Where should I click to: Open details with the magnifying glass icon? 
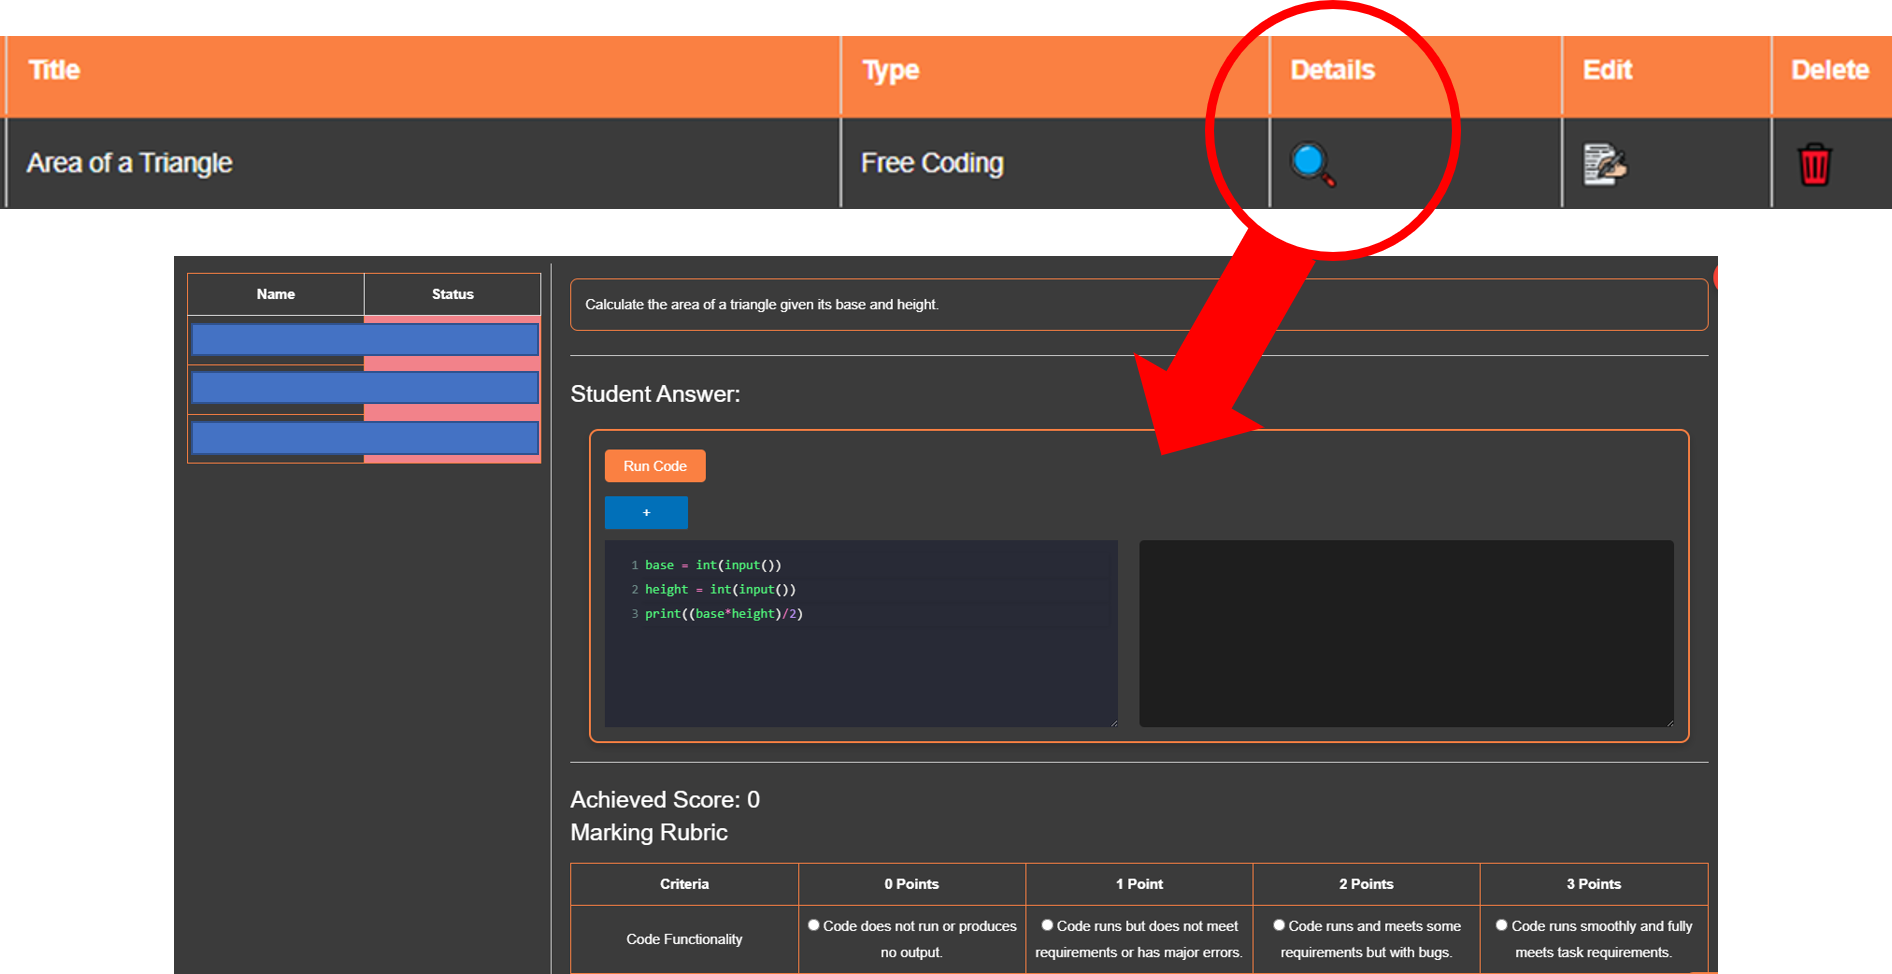pos(1312,165)
